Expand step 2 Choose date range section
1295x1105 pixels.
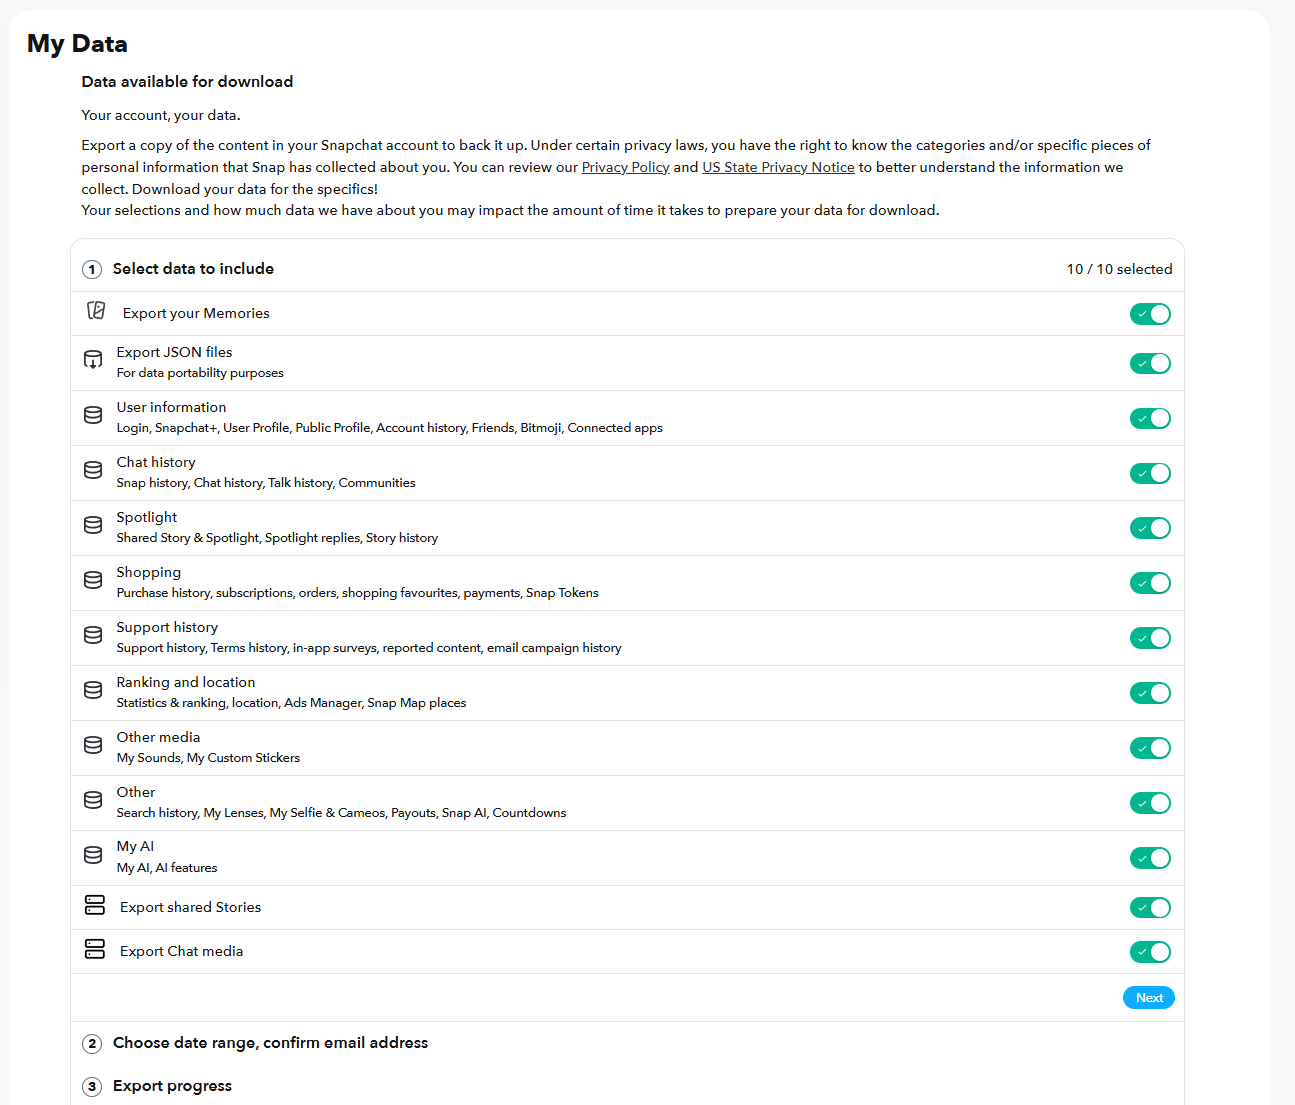coord(270,1043)
